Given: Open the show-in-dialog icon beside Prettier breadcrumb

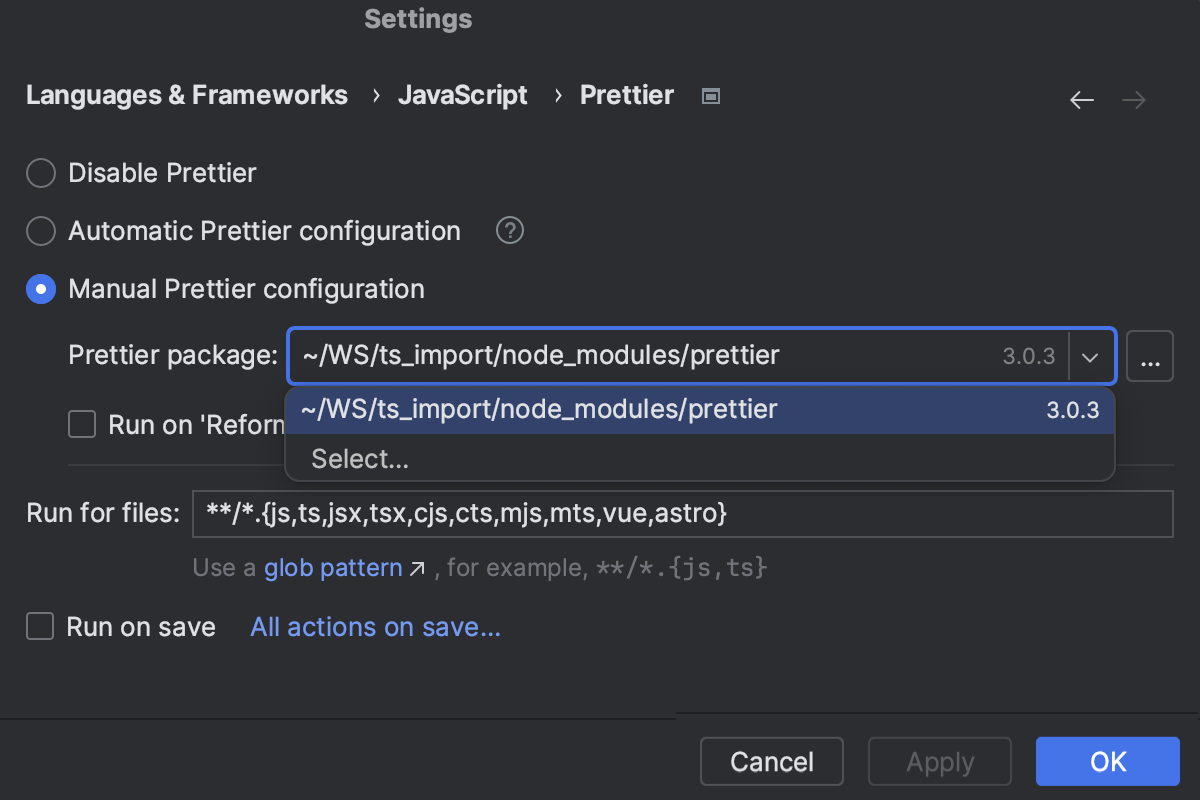Looking at the screenshot, I should 710,95.
